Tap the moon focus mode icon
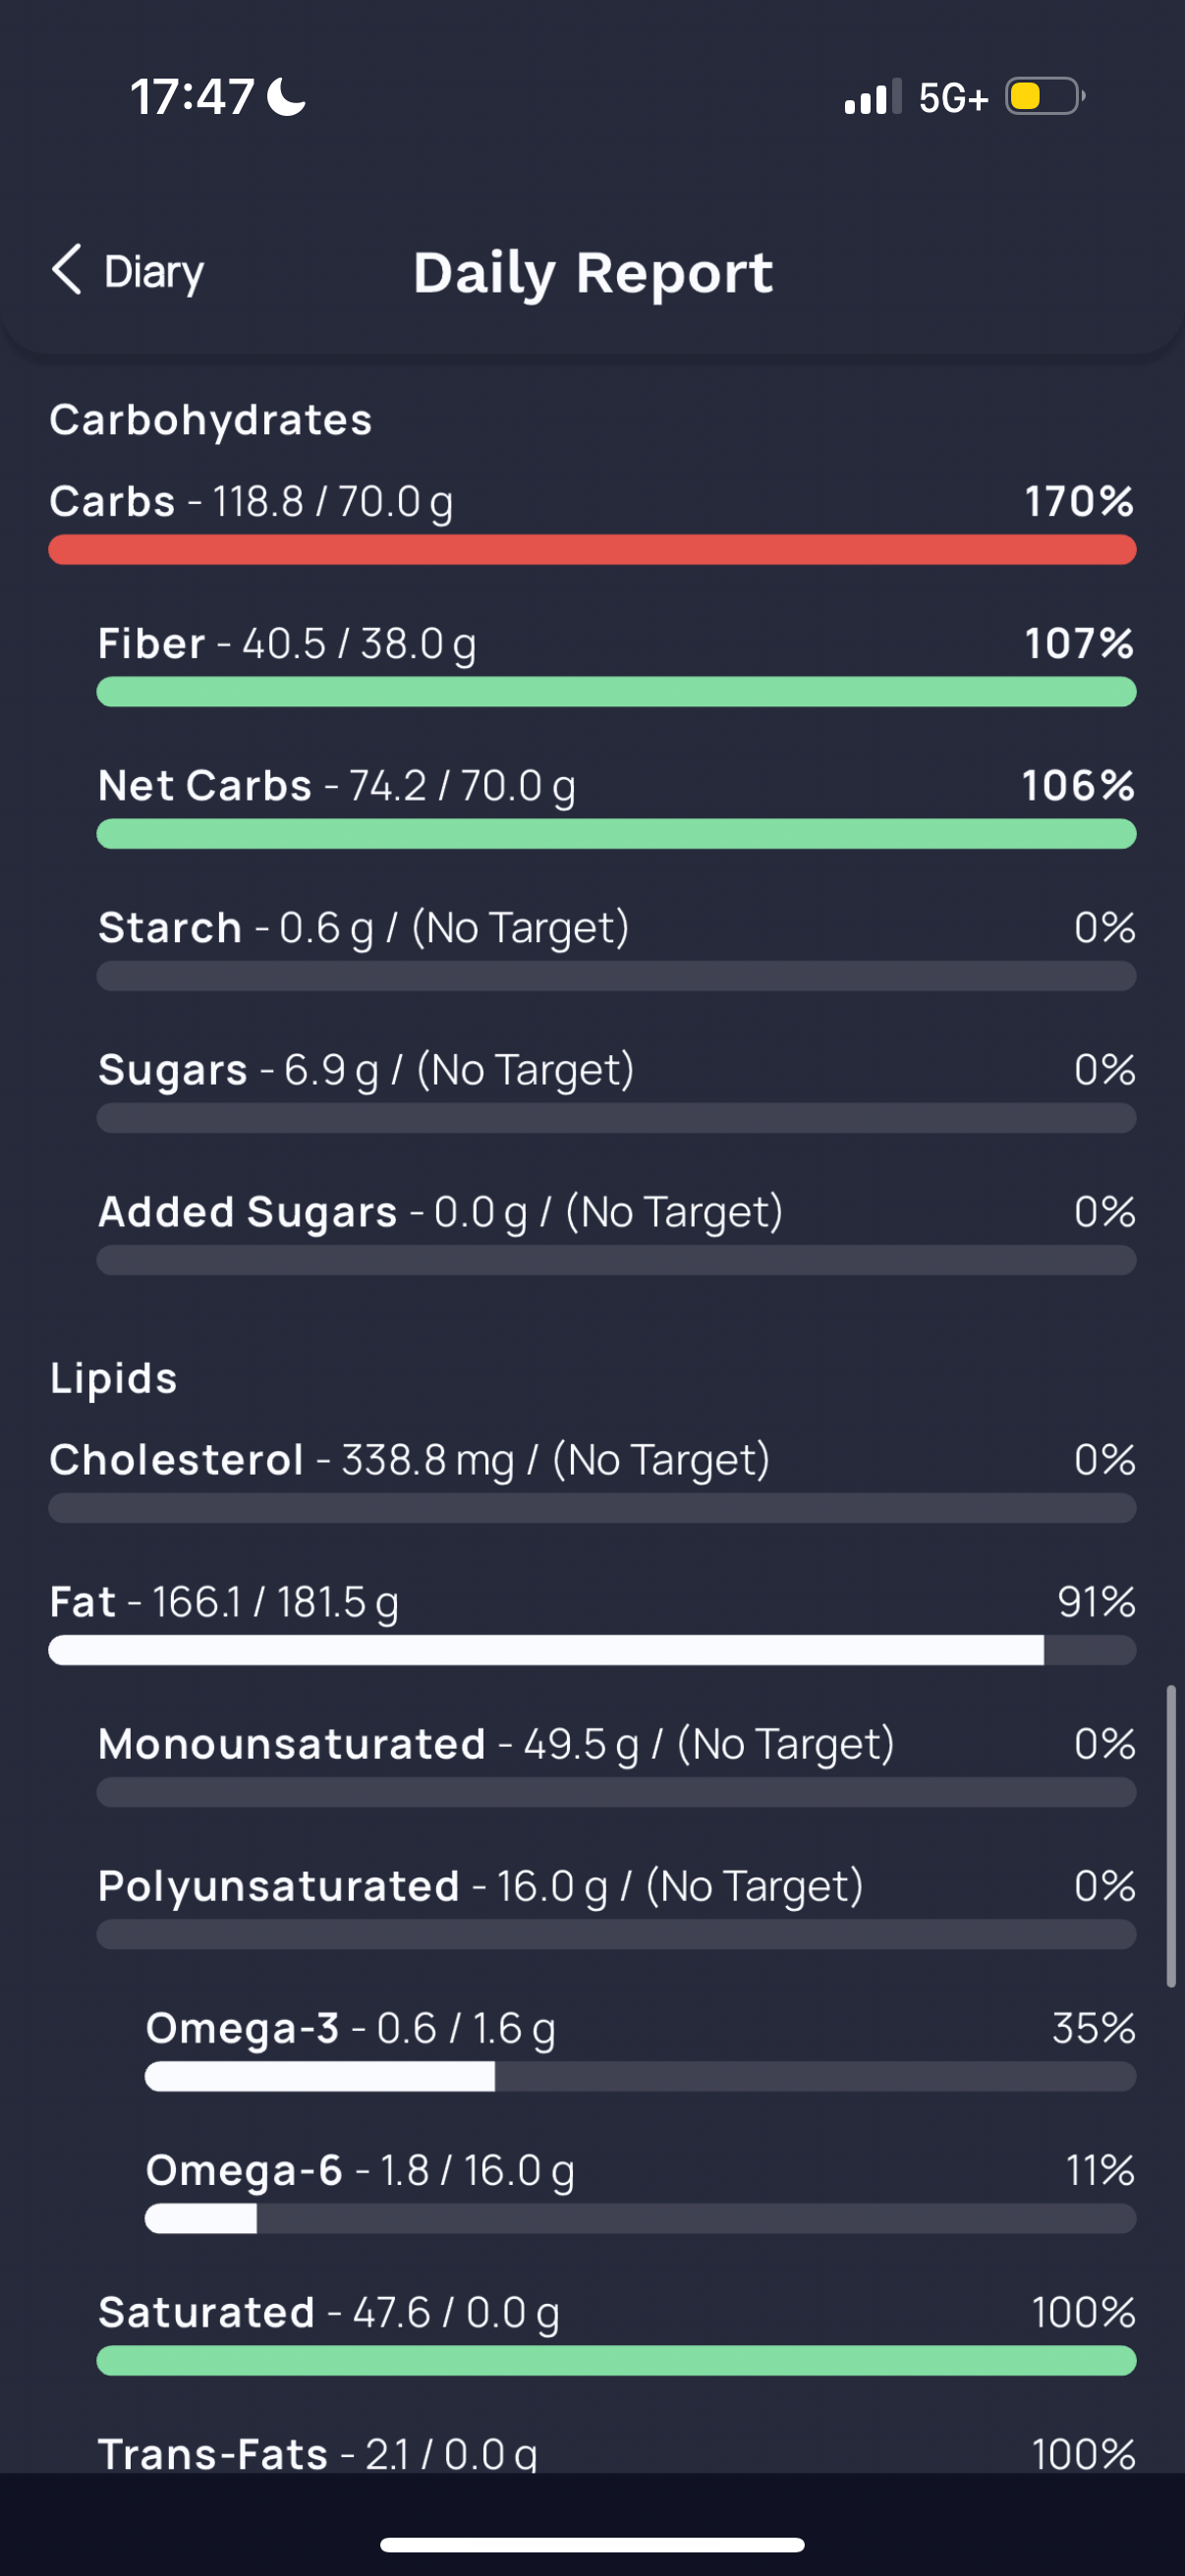Viewport: 1185px width, 2576px height. [287, 97]
